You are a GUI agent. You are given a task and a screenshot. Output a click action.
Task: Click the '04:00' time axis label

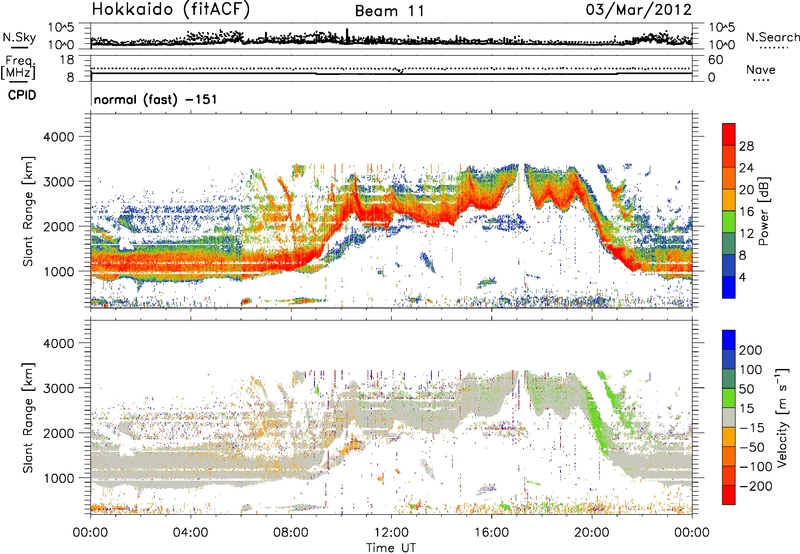(x=191, y=533)
